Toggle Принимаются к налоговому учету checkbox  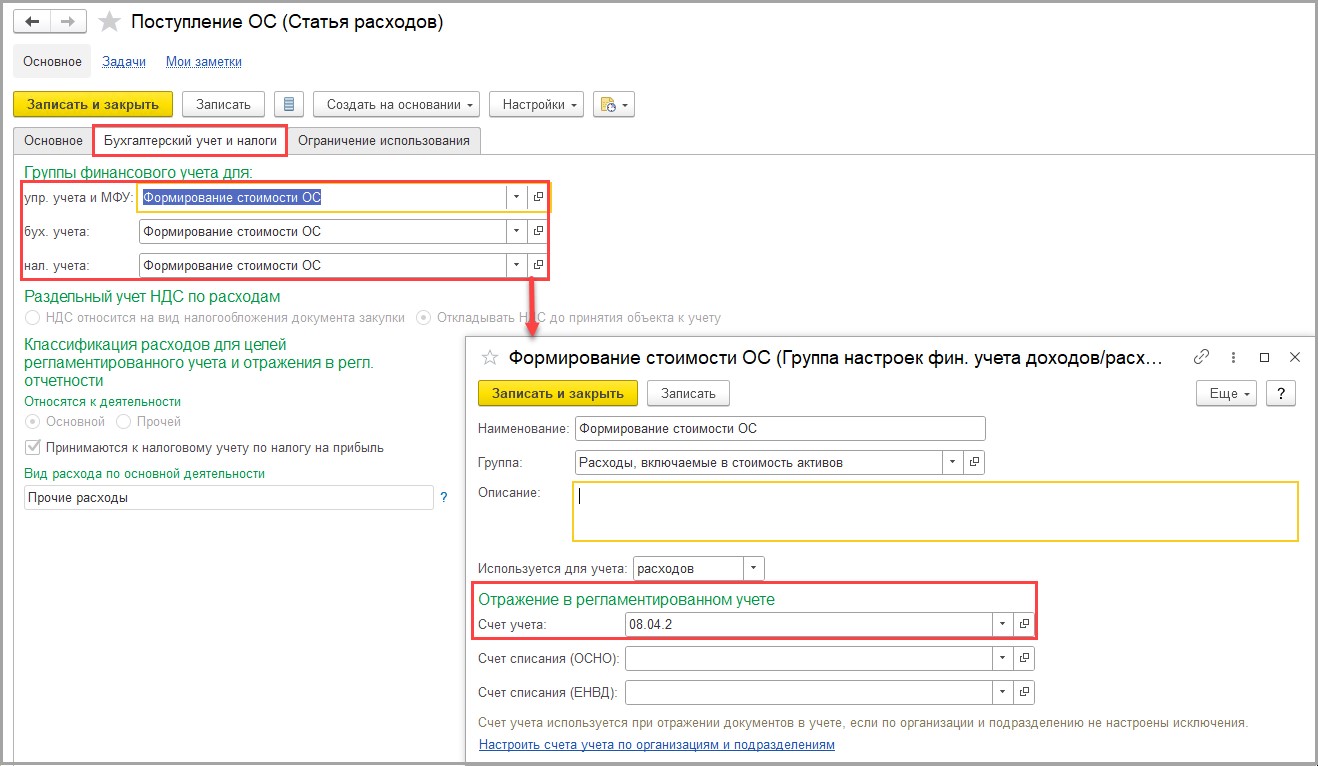point(33,447)
